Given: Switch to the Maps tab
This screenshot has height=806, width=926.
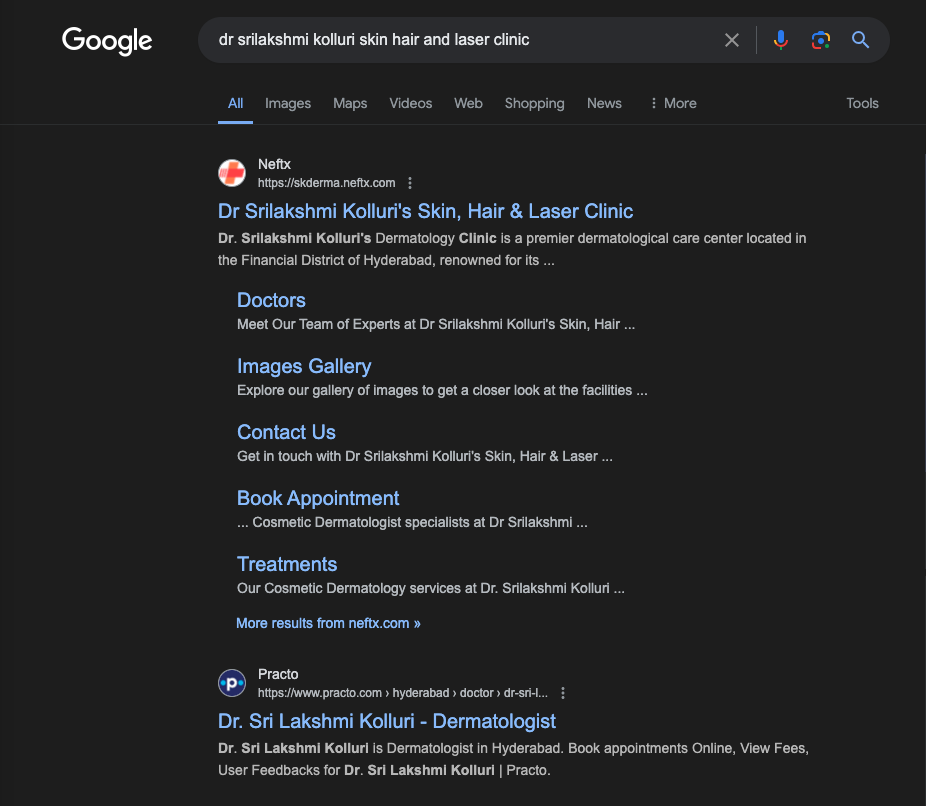Looking at the screenshot, I should pyautogui.click(x=350, y=103).
